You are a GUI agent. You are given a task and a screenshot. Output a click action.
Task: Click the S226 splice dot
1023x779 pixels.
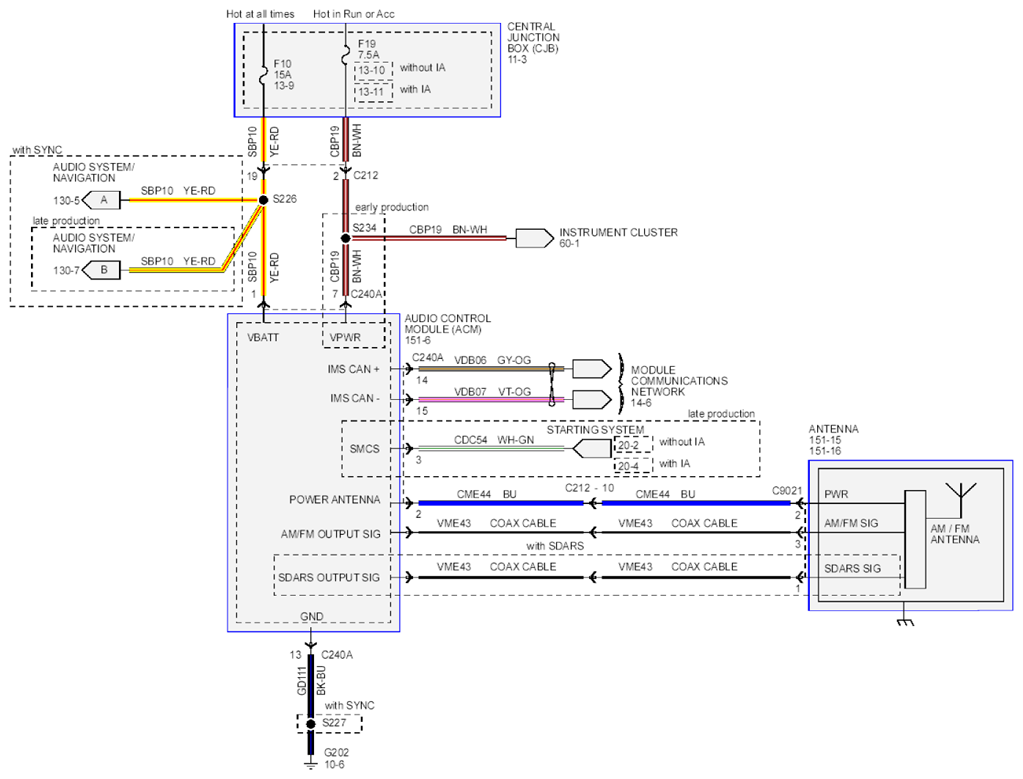click(263, 200)
